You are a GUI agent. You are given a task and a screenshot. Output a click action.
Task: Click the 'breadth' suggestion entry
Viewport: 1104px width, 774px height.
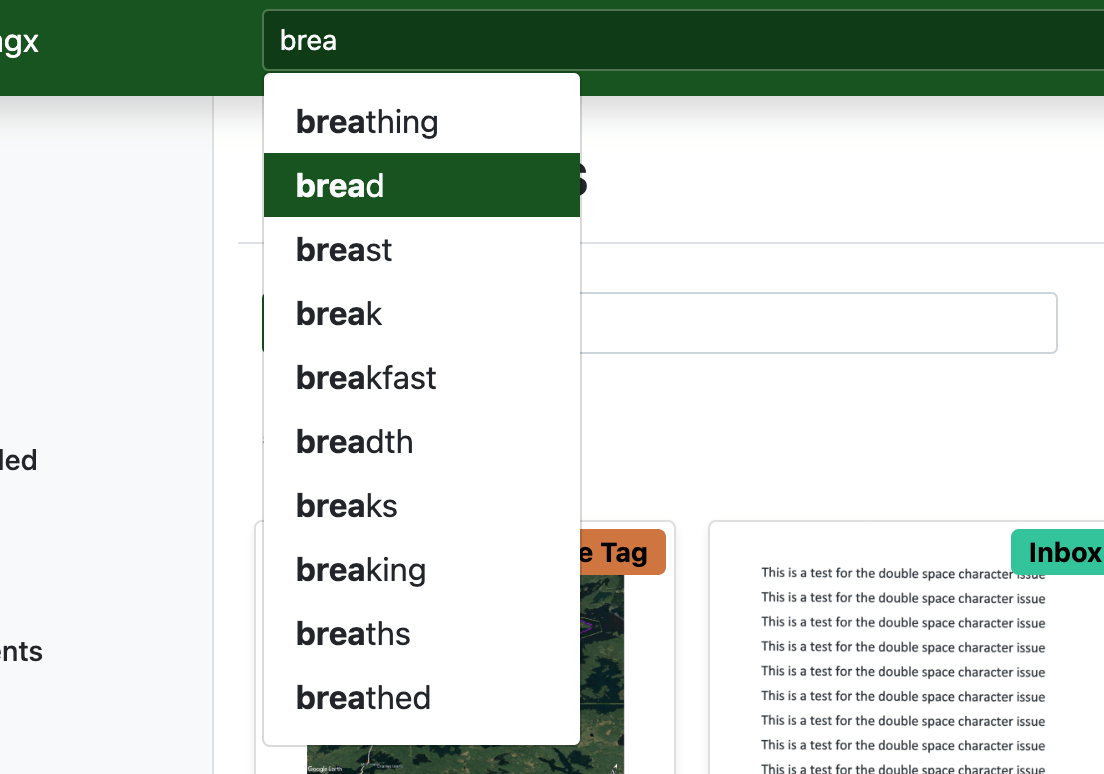[420, 442]
